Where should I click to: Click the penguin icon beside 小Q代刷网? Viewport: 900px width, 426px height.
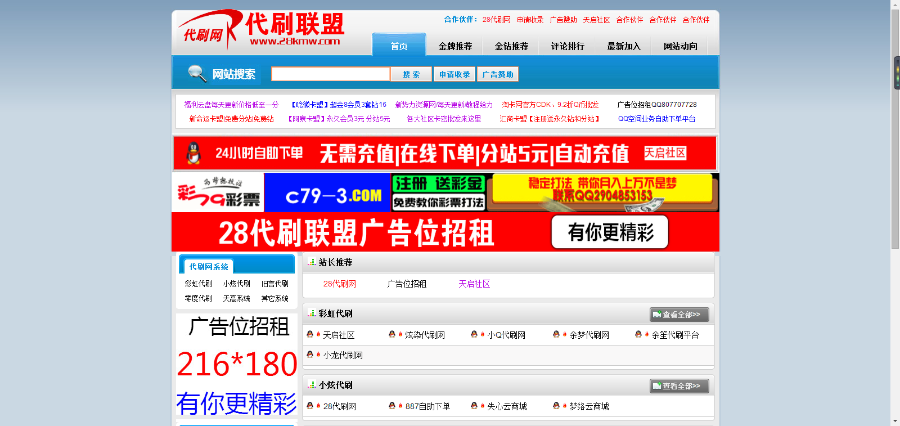point(474,334)
